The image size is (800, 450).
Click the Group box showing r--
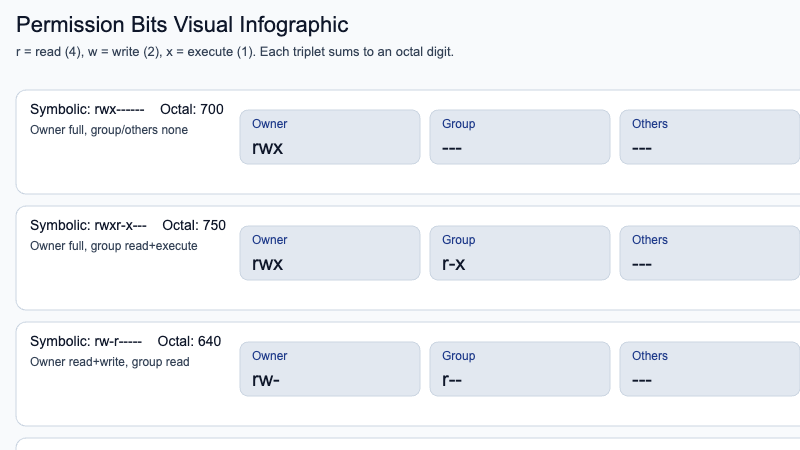pyautogui.click(x=519, y=369)
